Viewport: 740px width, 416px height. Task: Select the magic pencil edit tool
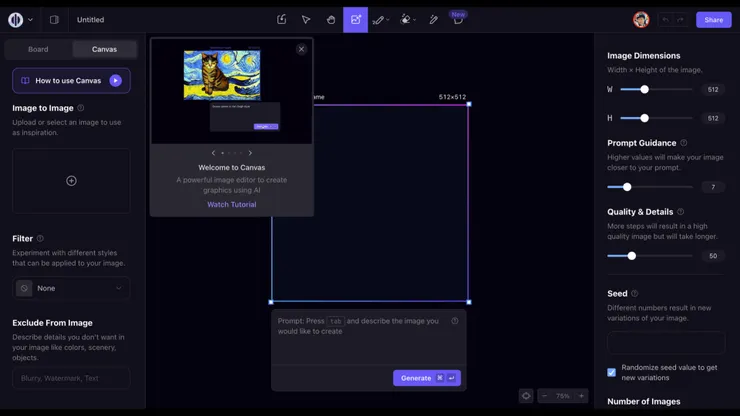pyautogui.click(x=433, y=20)
